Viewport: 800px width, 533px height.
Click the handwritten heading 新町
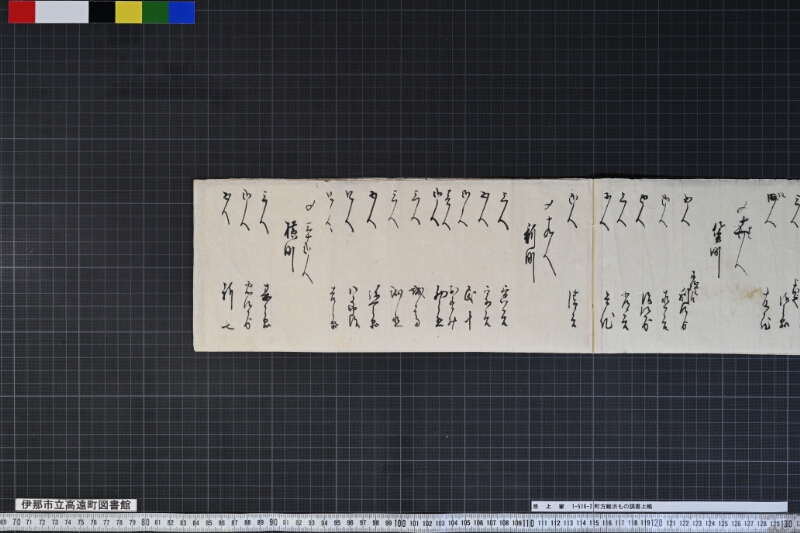pos(531,252)
